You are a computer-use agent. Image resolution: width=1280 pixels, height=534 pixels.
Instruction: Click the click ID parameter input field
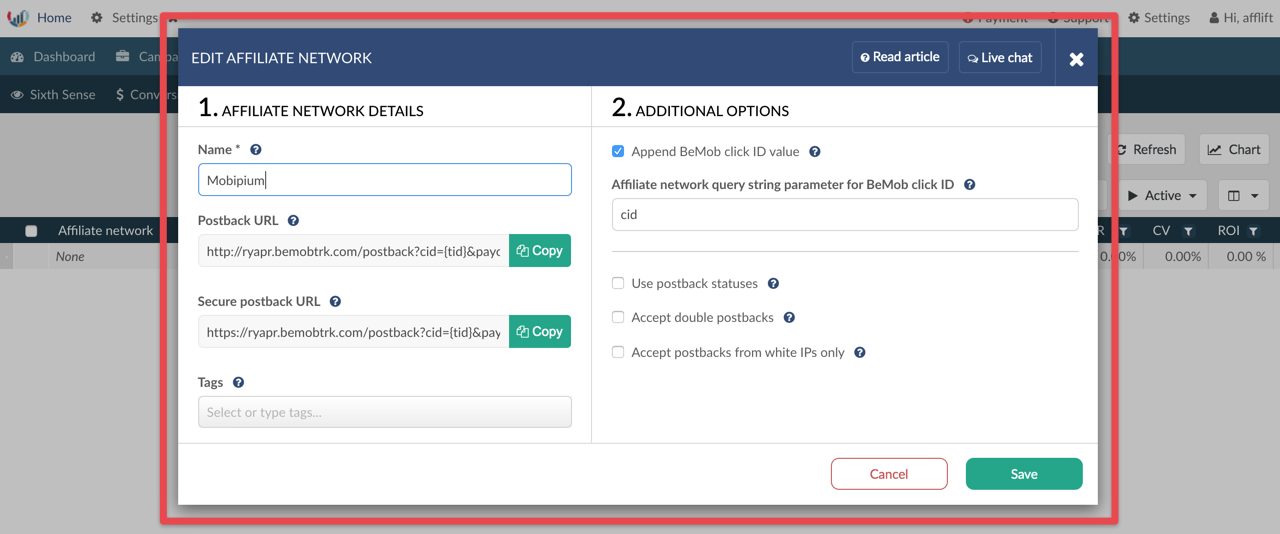844,214
